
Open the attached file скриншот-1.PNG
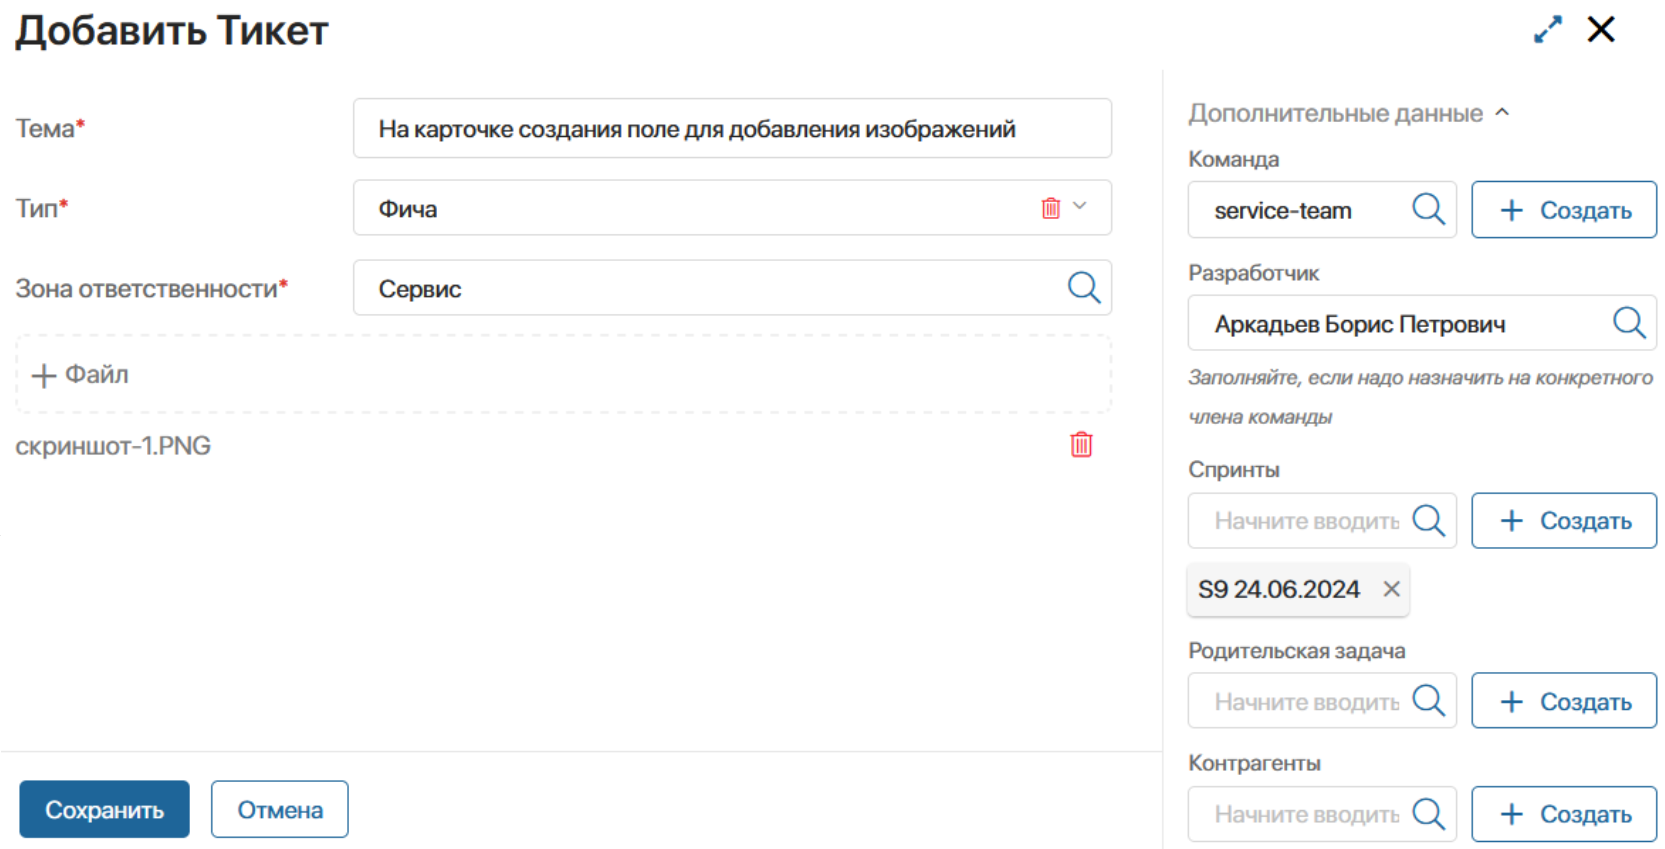click(x=113, y=446)
